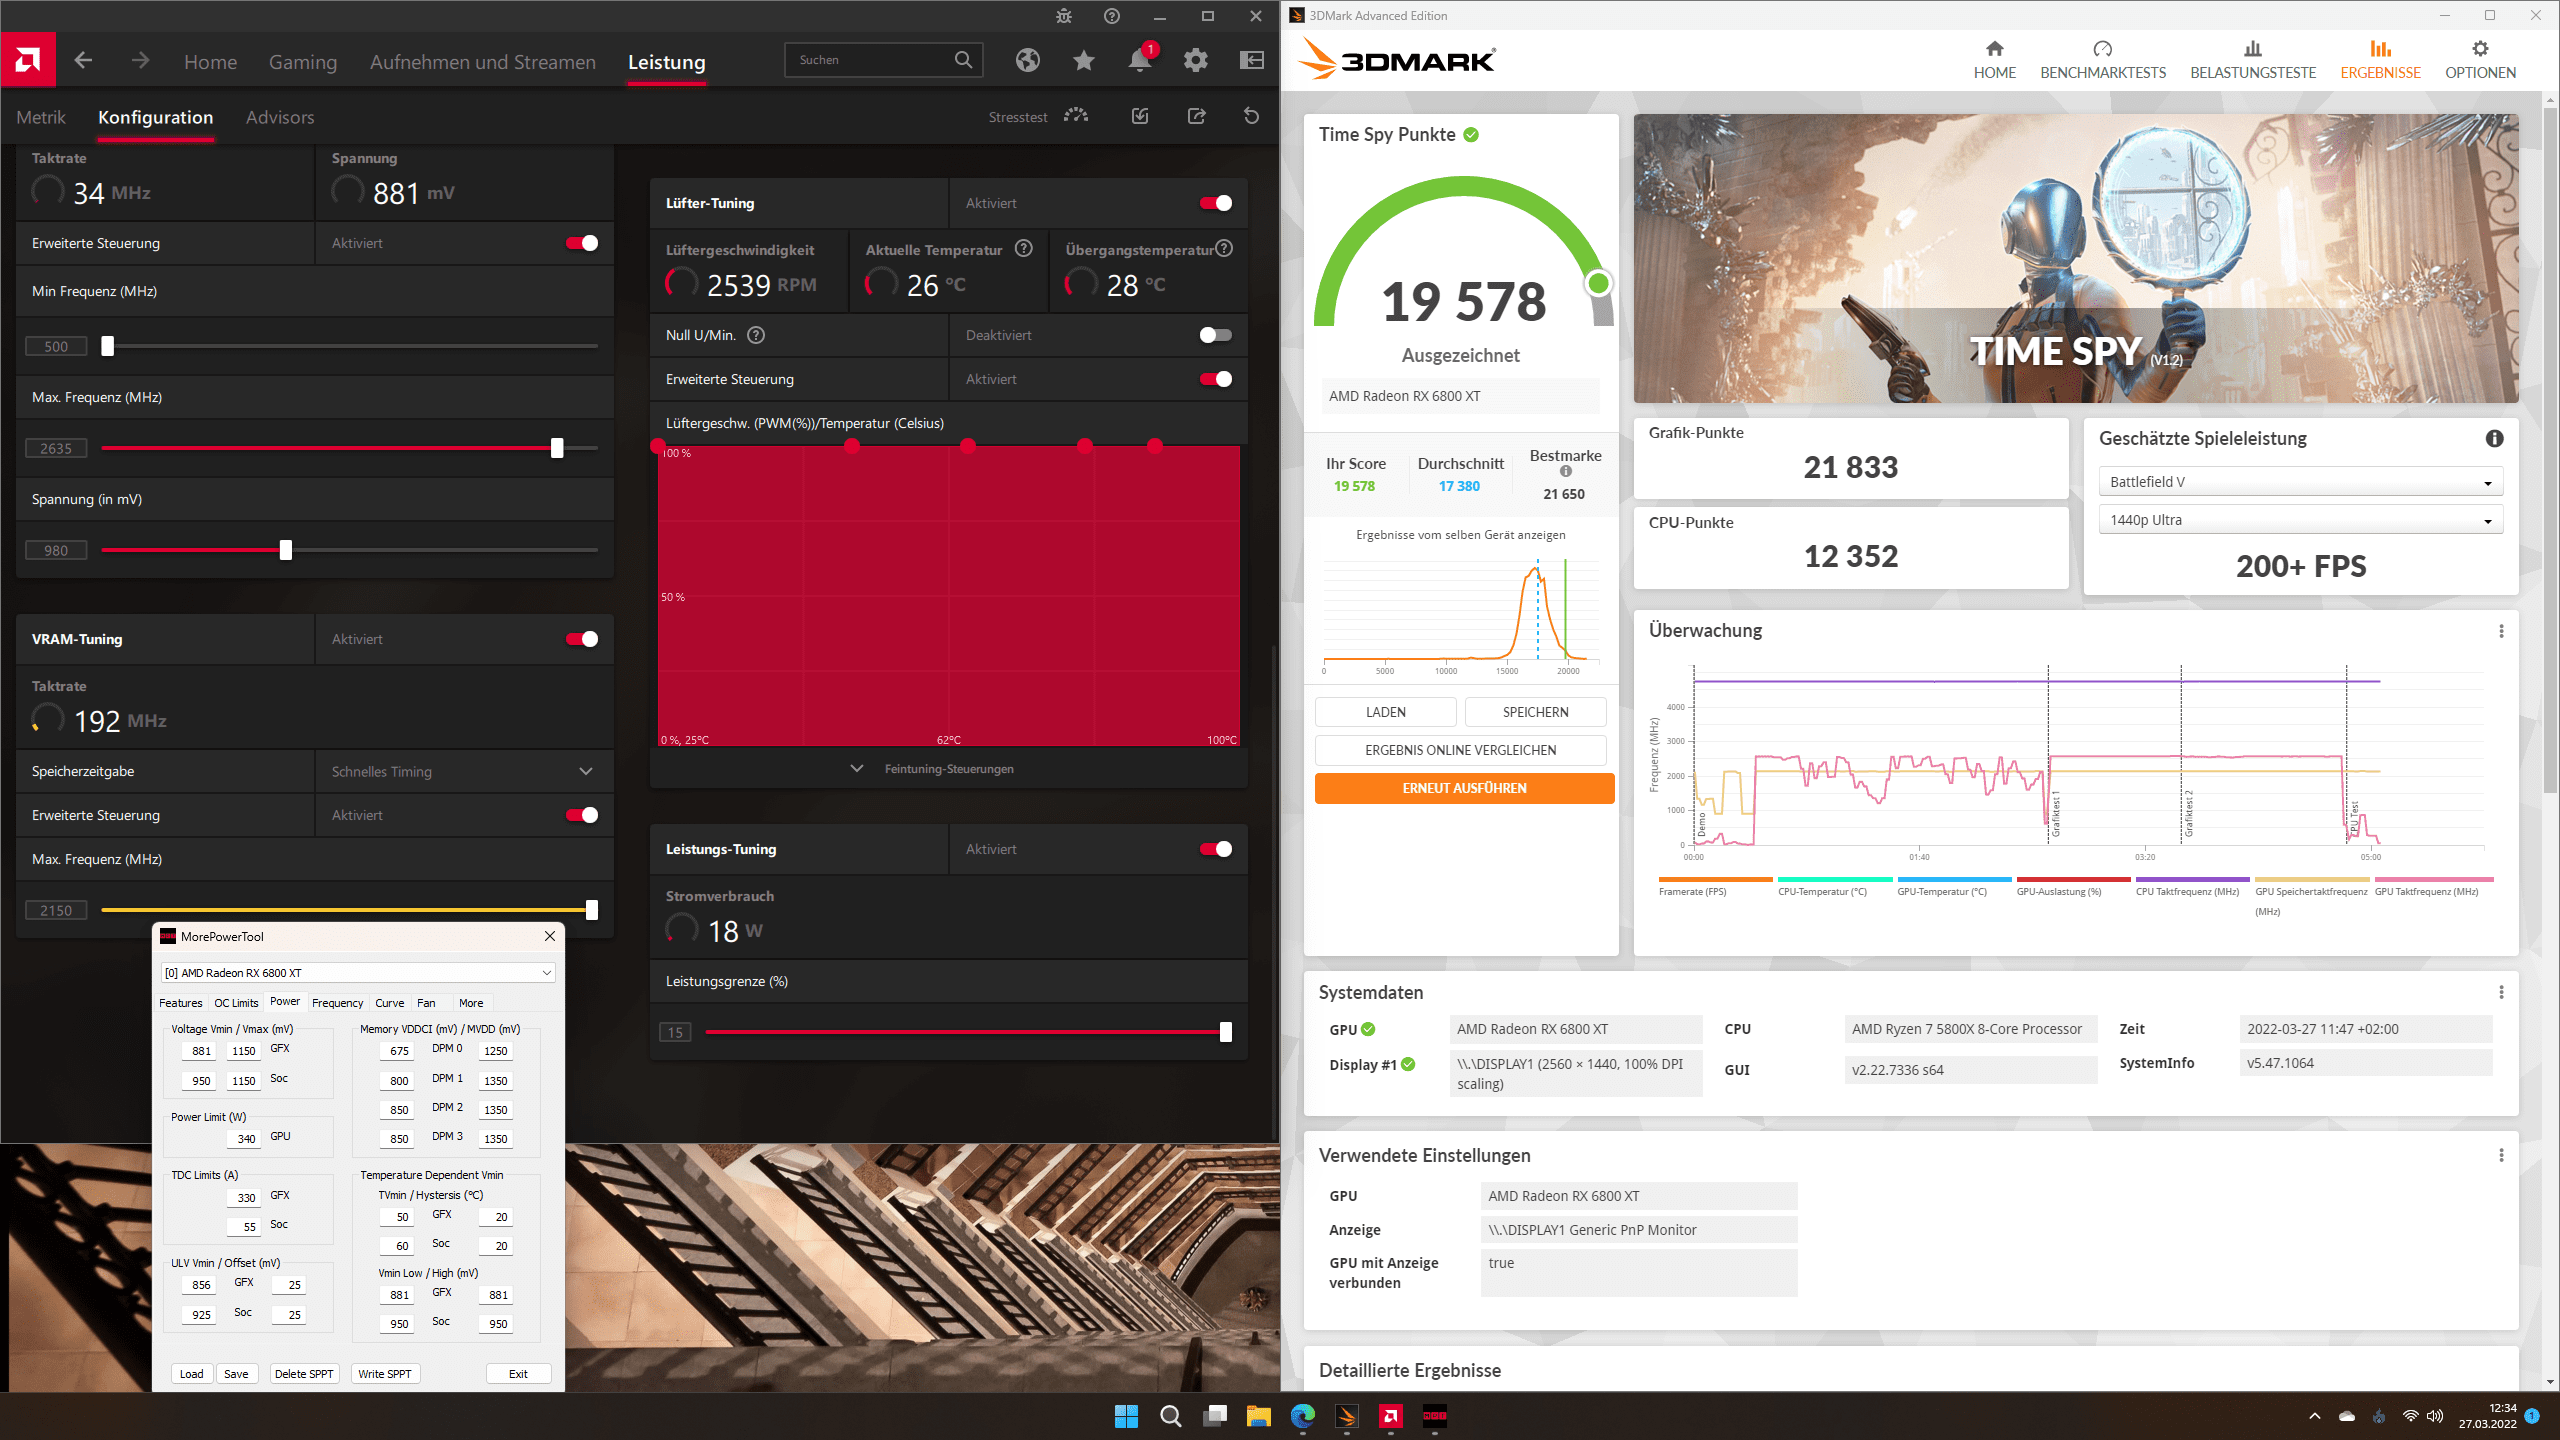Open the help question mark in AMD title bar

1112,16
